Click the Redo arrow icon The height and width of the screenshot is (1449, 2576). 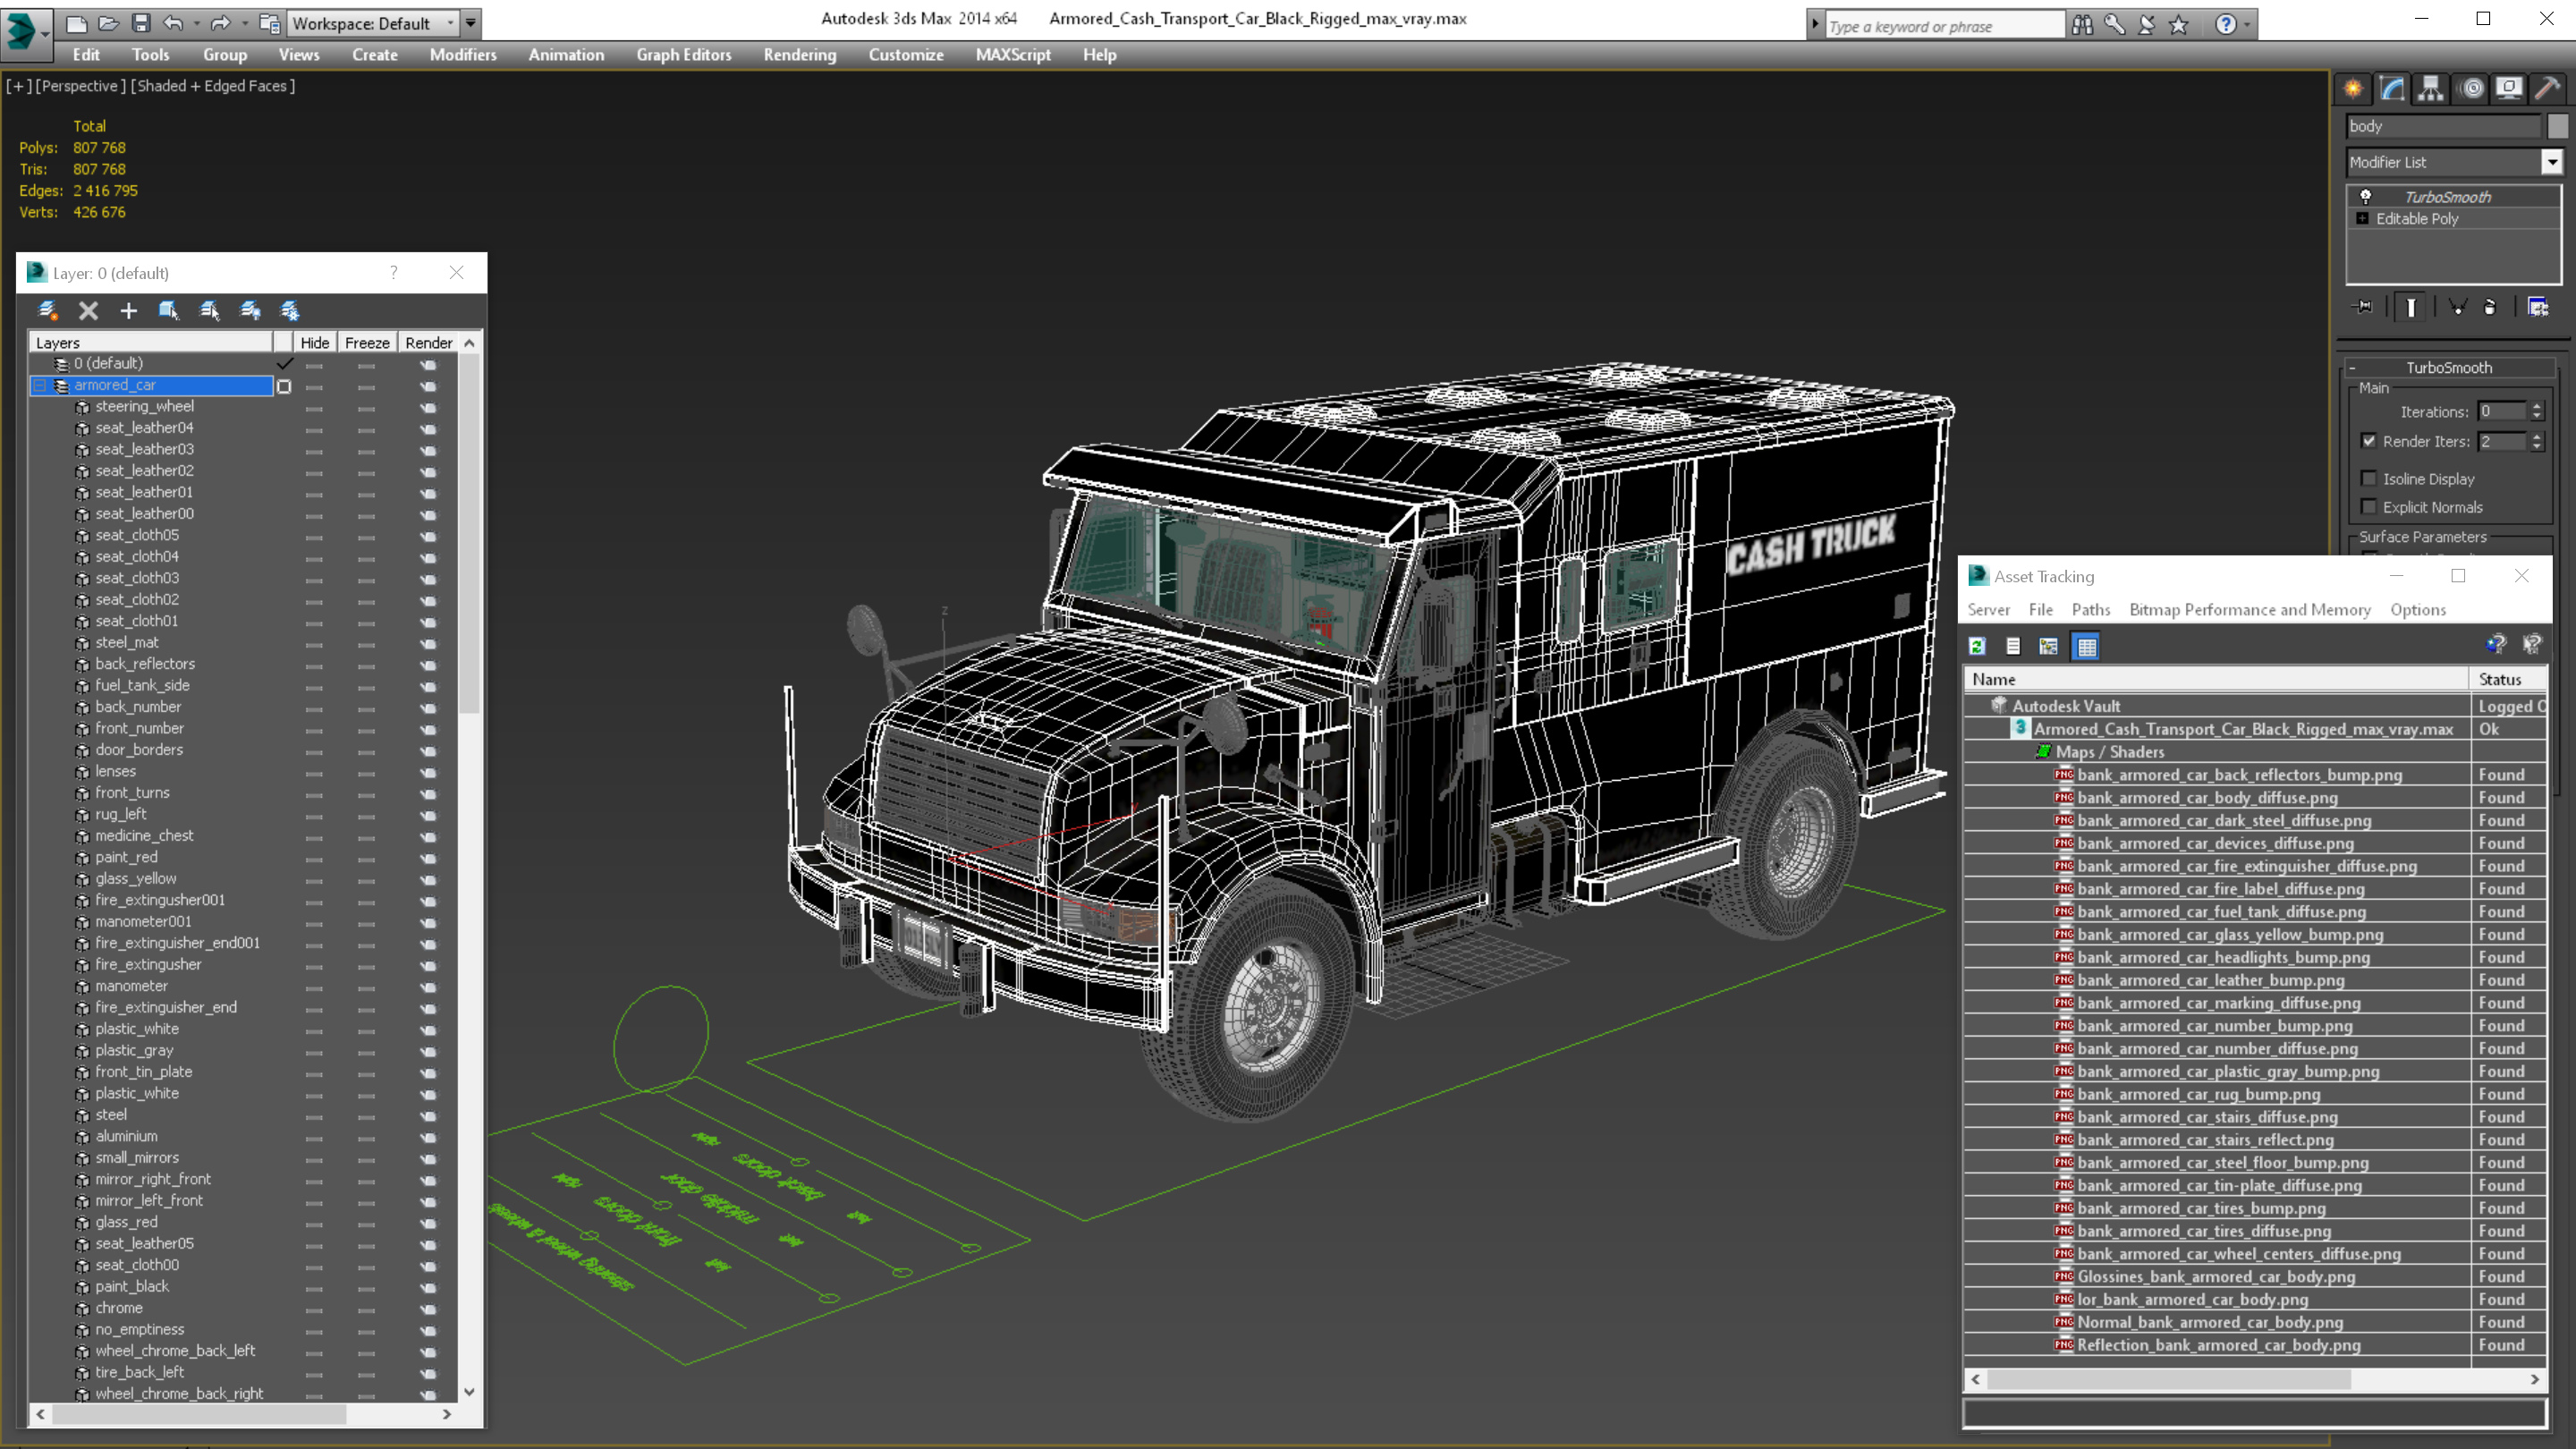tap(221, 23)
